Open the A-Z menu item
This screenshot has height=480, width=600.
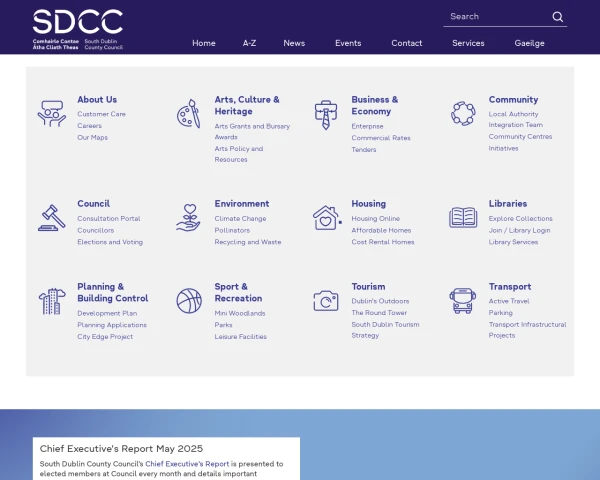click(x=249, y=43)
